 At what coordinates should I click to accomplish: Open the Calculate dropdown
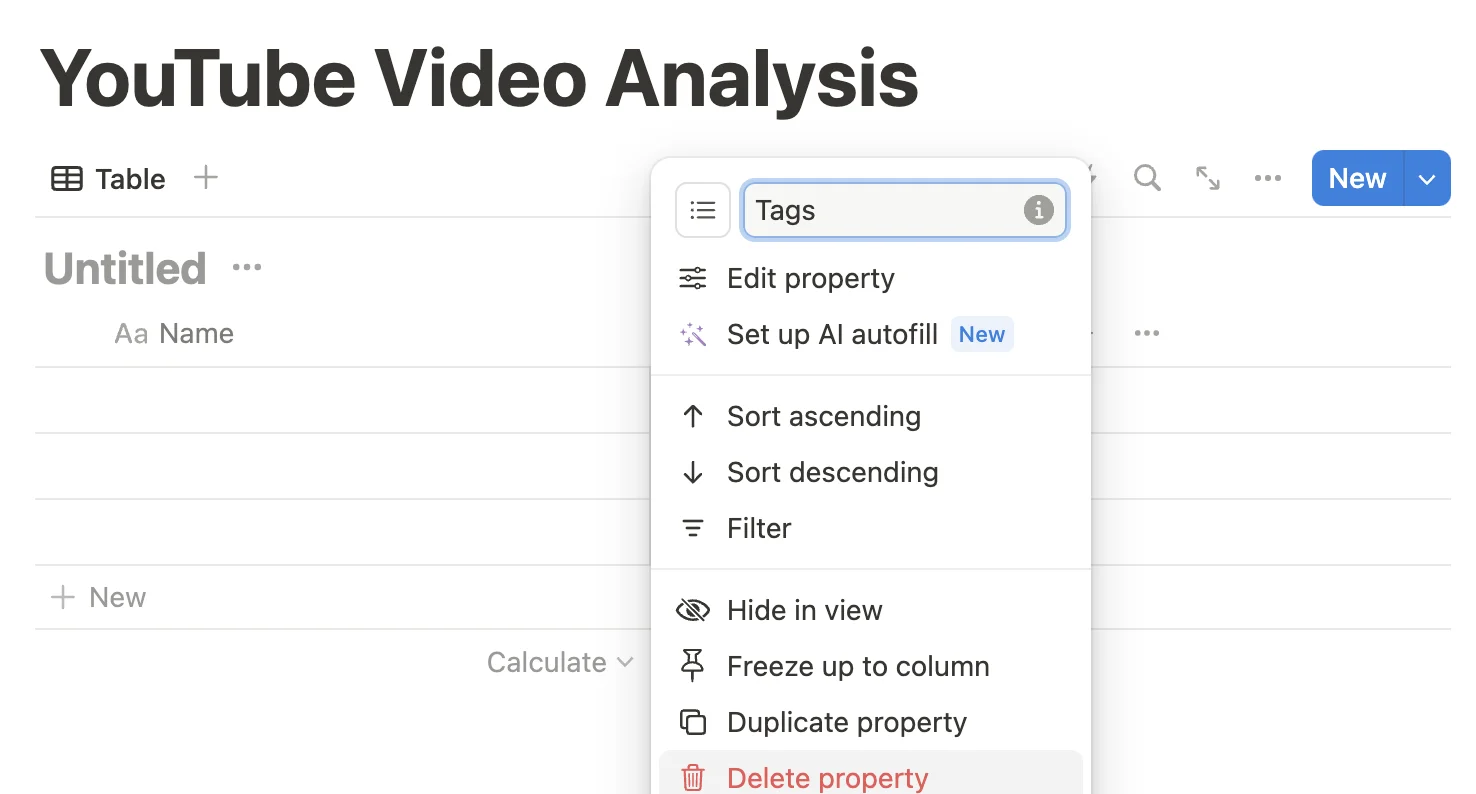[x=560, y=662]
